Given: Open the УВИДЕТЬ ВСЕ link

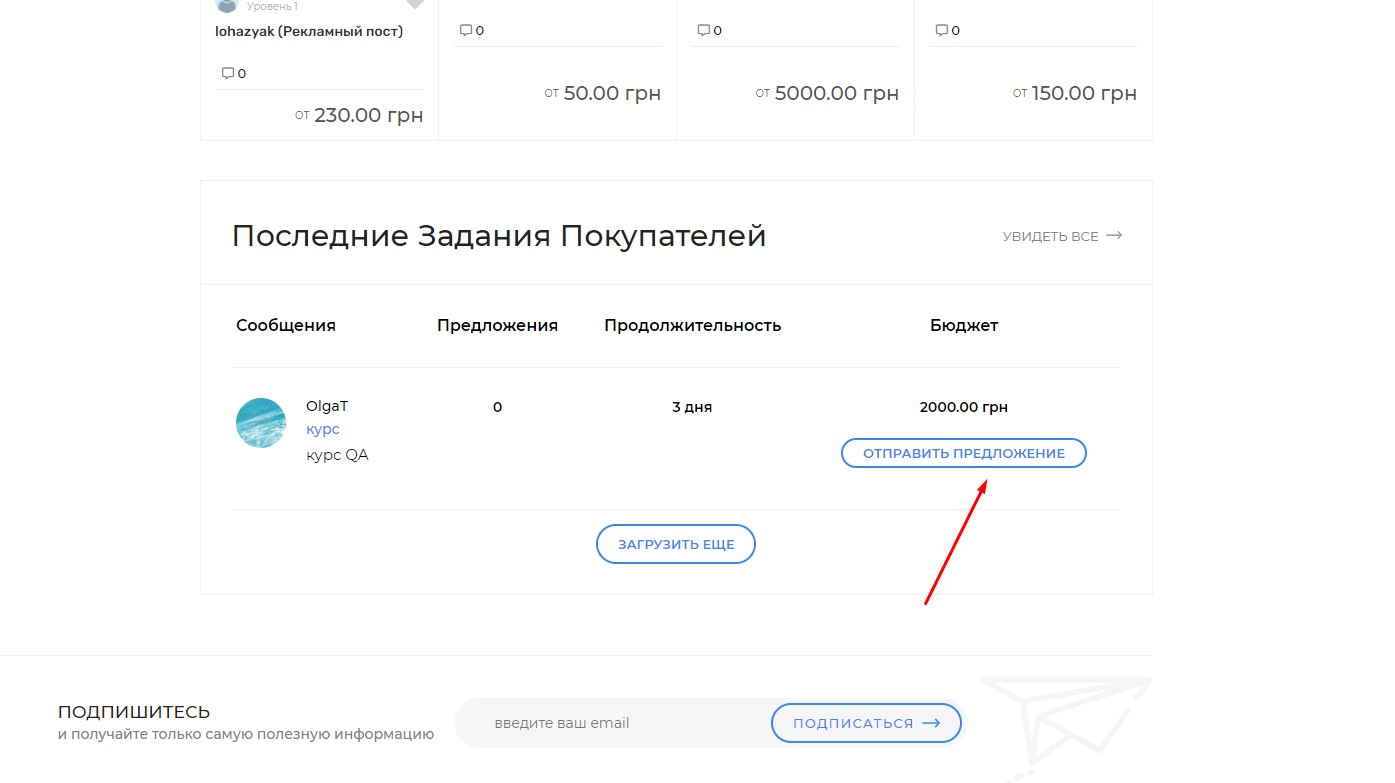Looking at the screenshot, I should point(1050,237).
